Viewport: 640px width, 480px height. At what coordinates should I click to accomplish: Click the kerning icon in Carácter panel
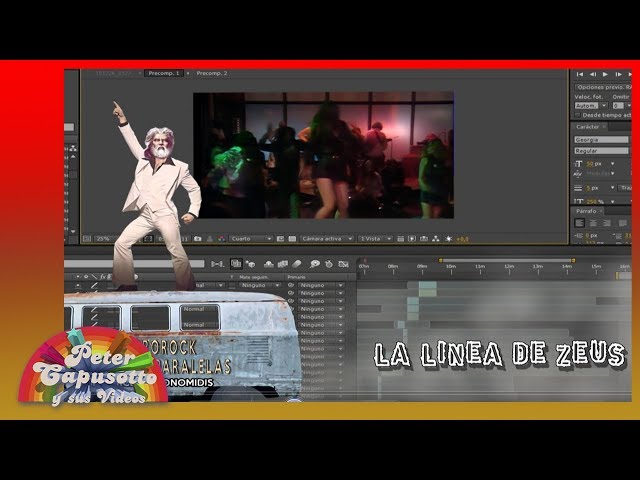click(578, 174)
